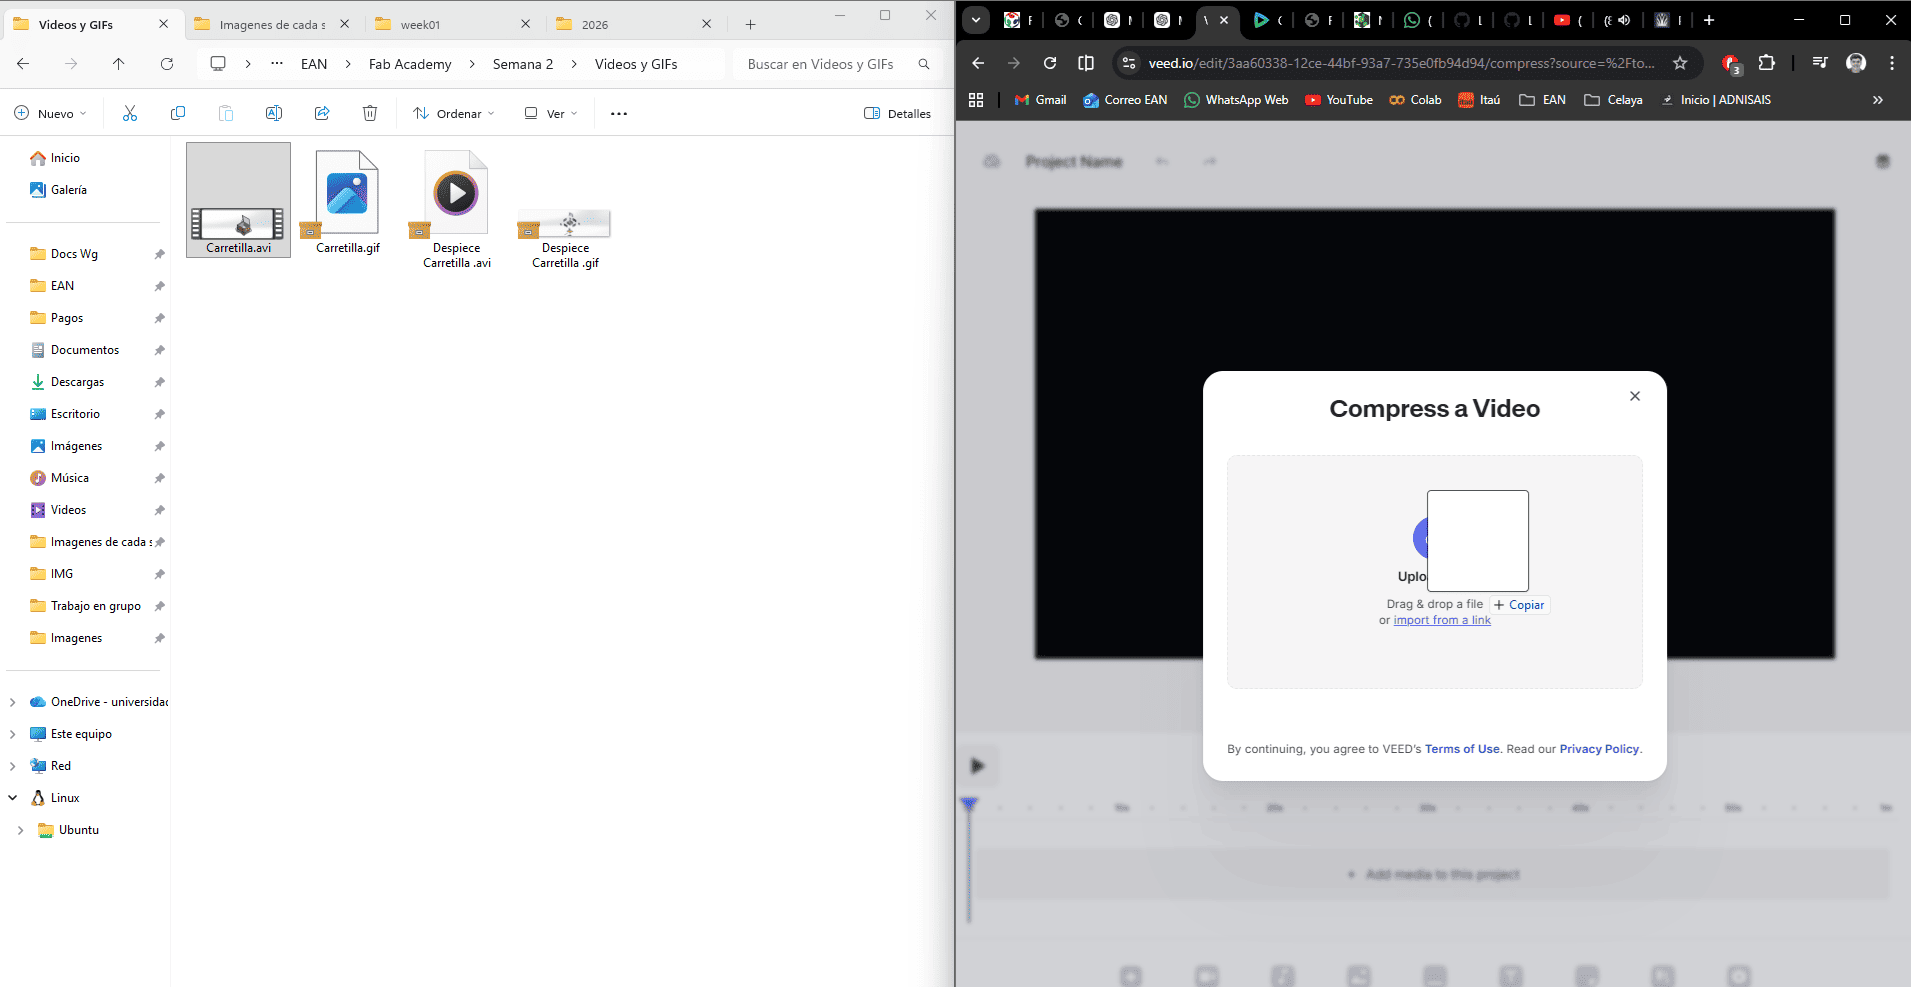Click the split screen icon in the address bar

(x=1086, y=63)
